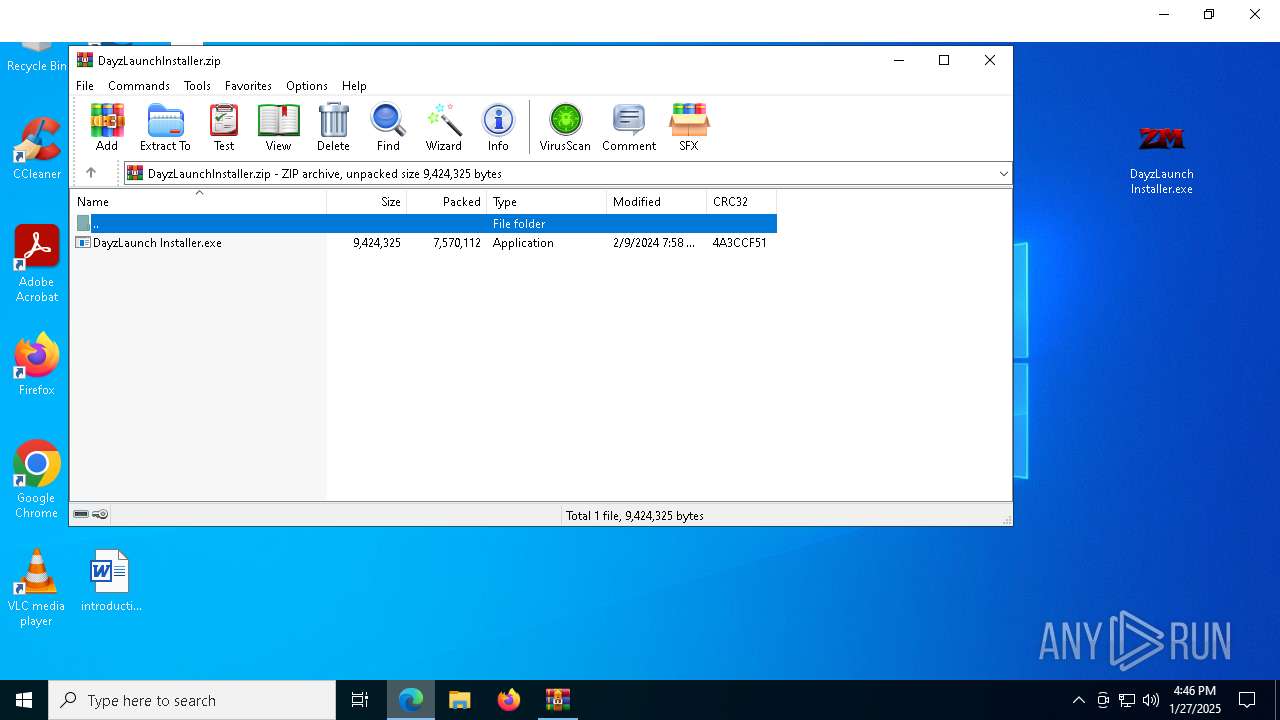
Task: Launch the Wizard tool
Action: click(x=444, y=127)
